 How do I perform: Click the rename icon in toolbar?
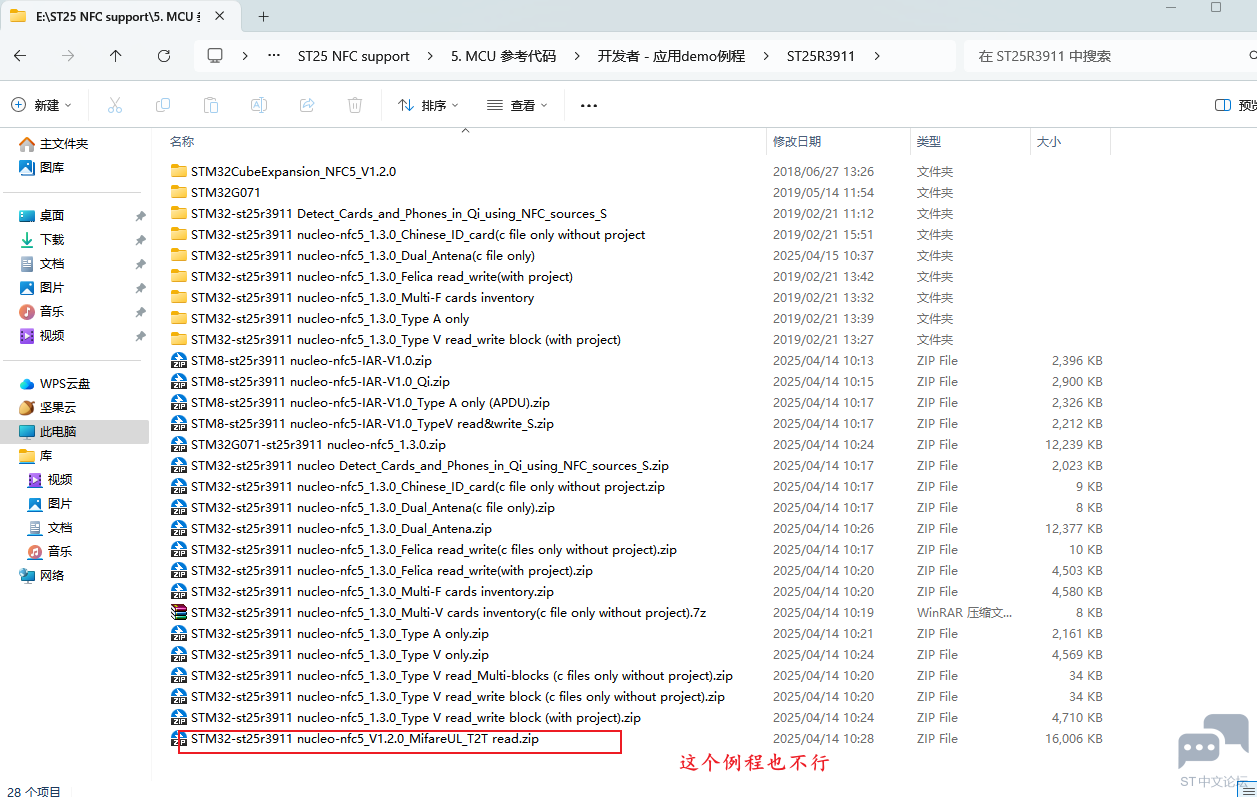click(x=258, y=105)
